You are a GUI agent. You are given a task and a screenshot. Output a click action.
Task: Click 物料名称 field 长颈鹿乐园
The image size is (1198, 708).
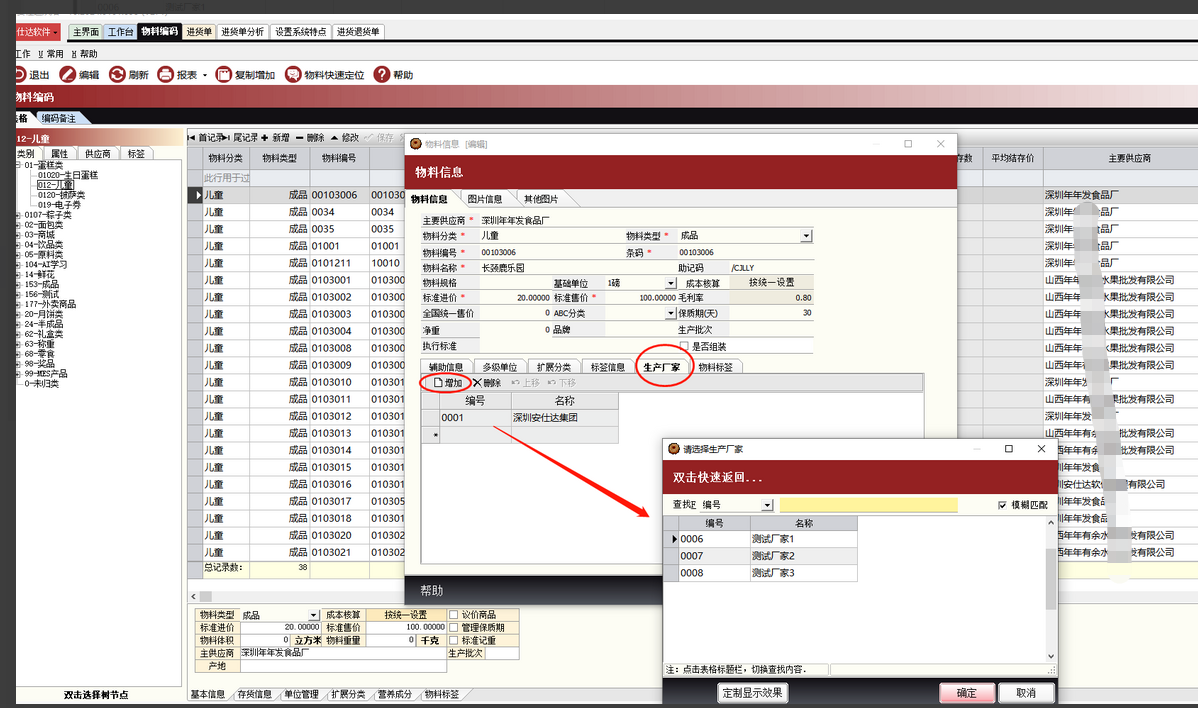pyautogui.click(x=576, y=268)
